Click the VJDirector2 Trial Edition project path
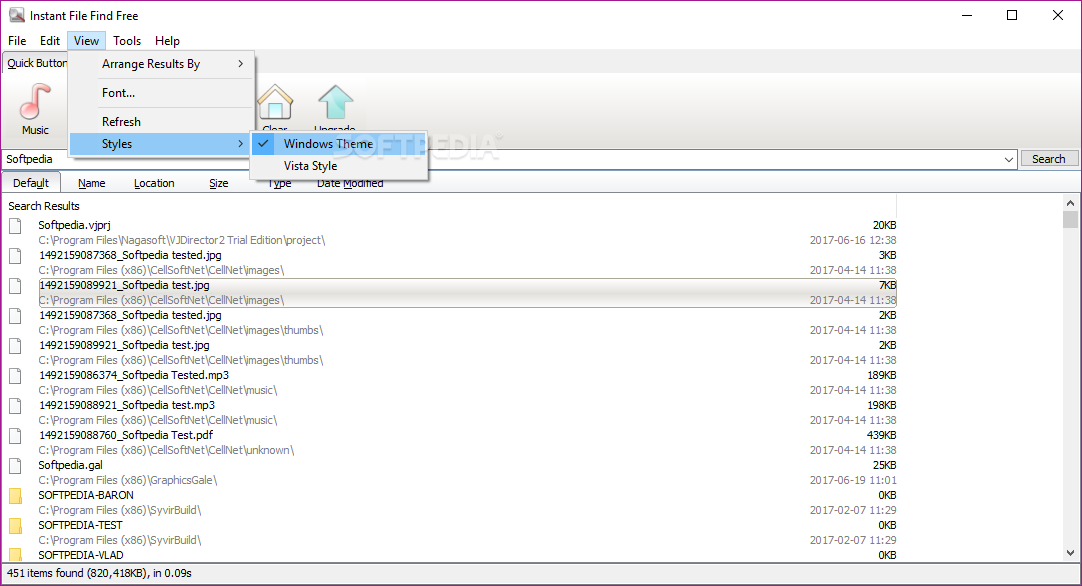Image resolution: width=1082 pixels, height=586 pixels. [181, 240]
